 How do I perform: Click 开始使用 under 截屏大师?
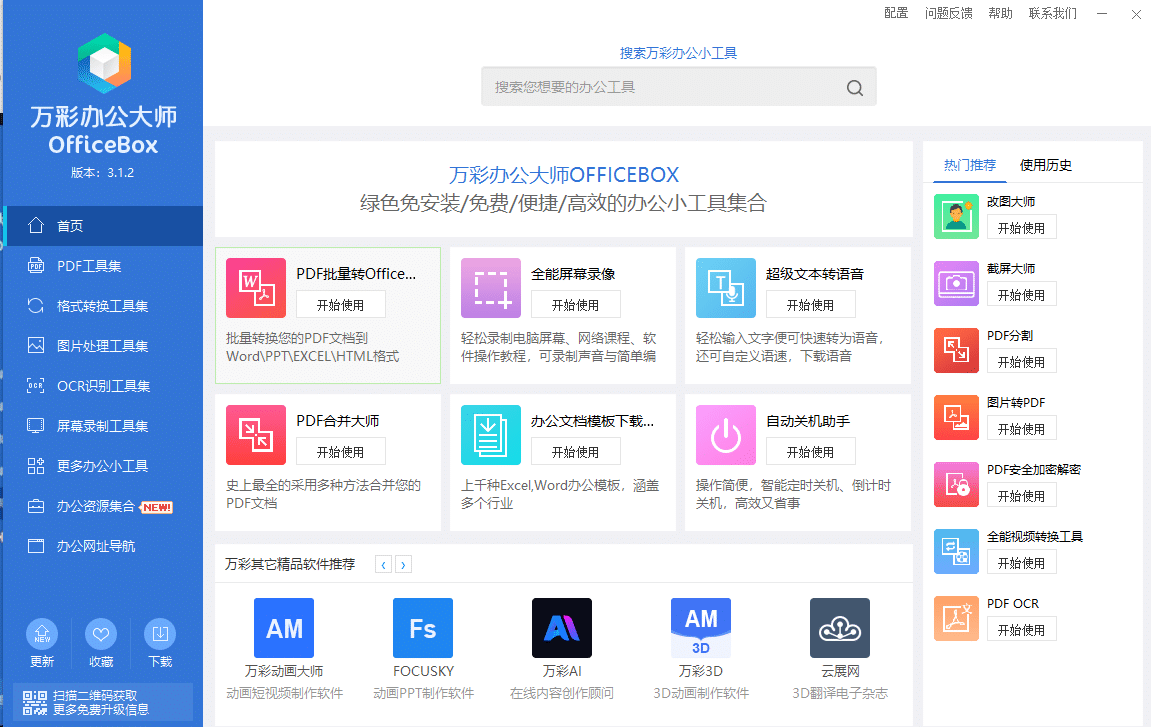point(1021,294)
